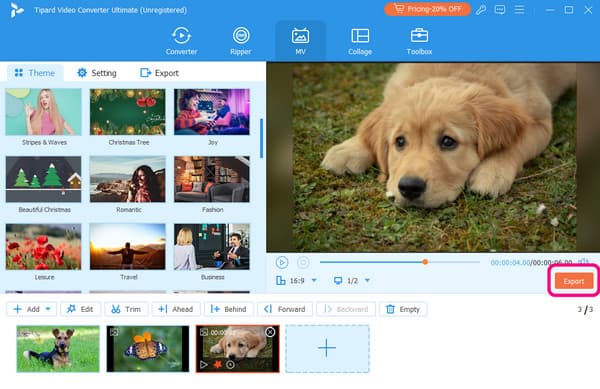Stop the preview playback
600x389 pixels.
pyautogui.click(x=303, y=262)
